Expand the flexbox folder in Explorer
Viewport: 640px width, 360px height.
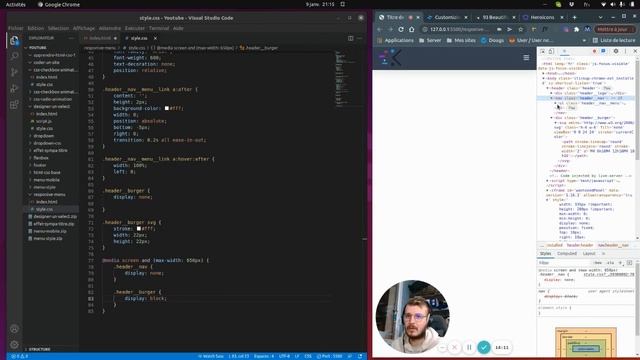point(41,158)
